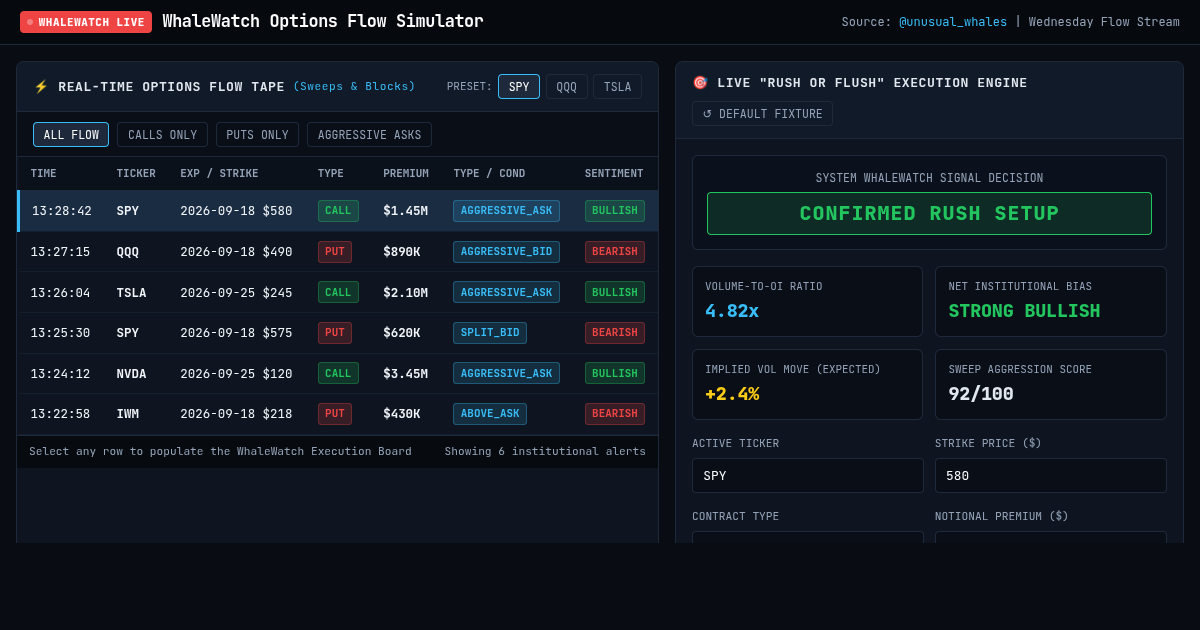Select the QQQ preset
1200x630 pixels.
coord(567,87)
